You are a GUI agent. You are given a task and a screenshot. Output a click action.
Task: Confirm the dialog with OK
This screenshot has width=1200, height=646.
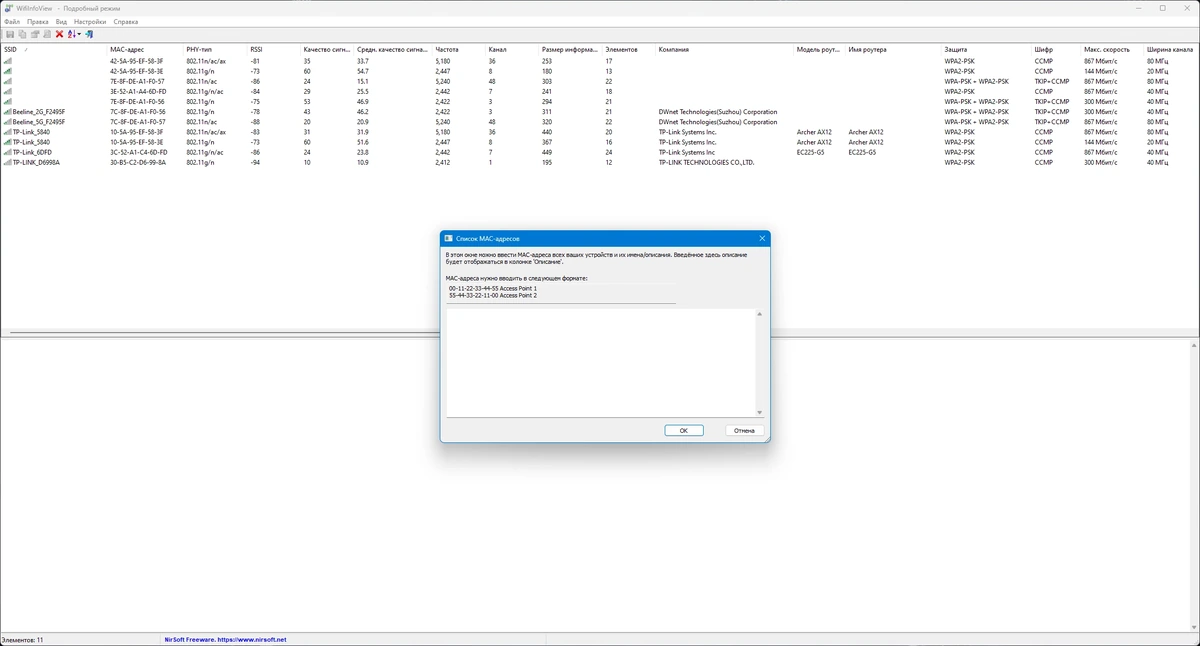(684, 430)
